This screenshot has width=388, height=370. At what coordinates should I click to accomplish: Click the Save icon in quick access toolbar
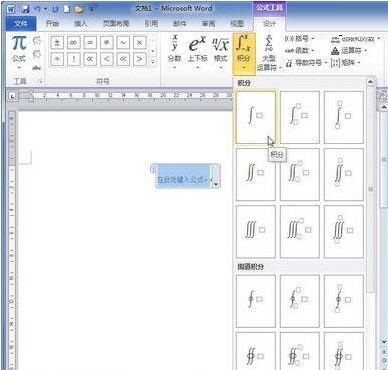pyautogui.click(x=25, y=9)
